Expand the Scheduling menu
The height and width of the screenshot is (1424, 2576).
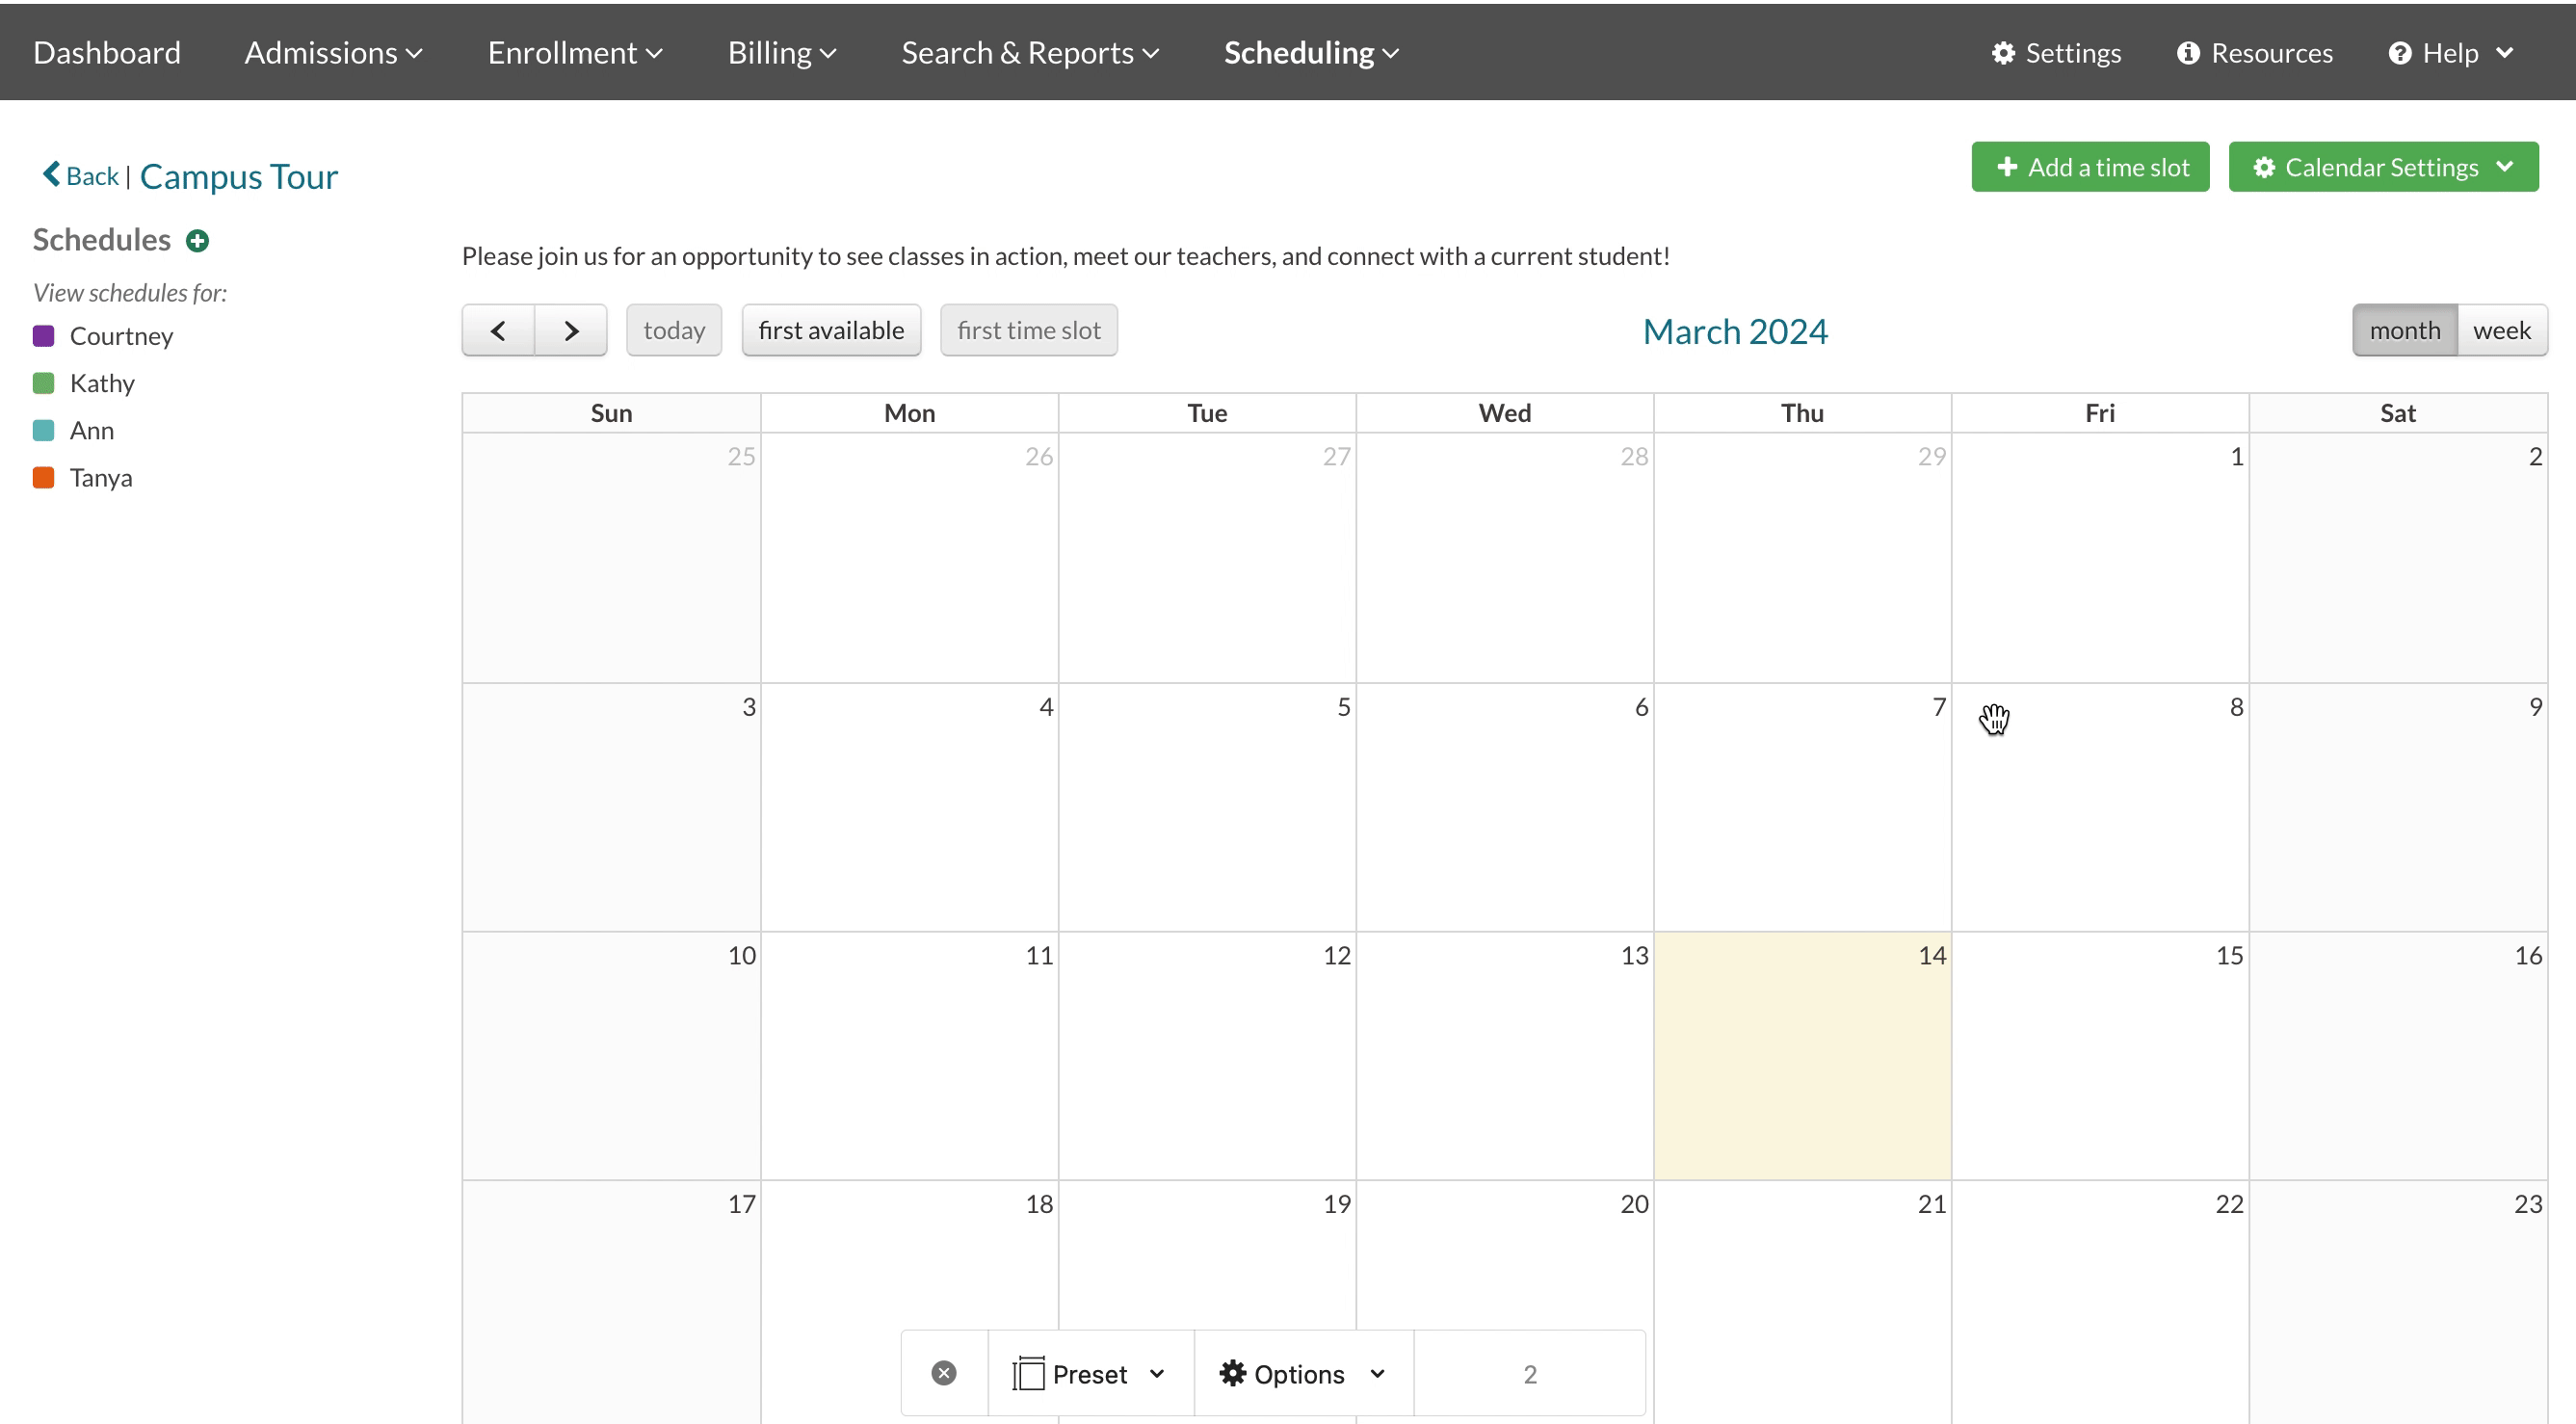coord(1310,53)
